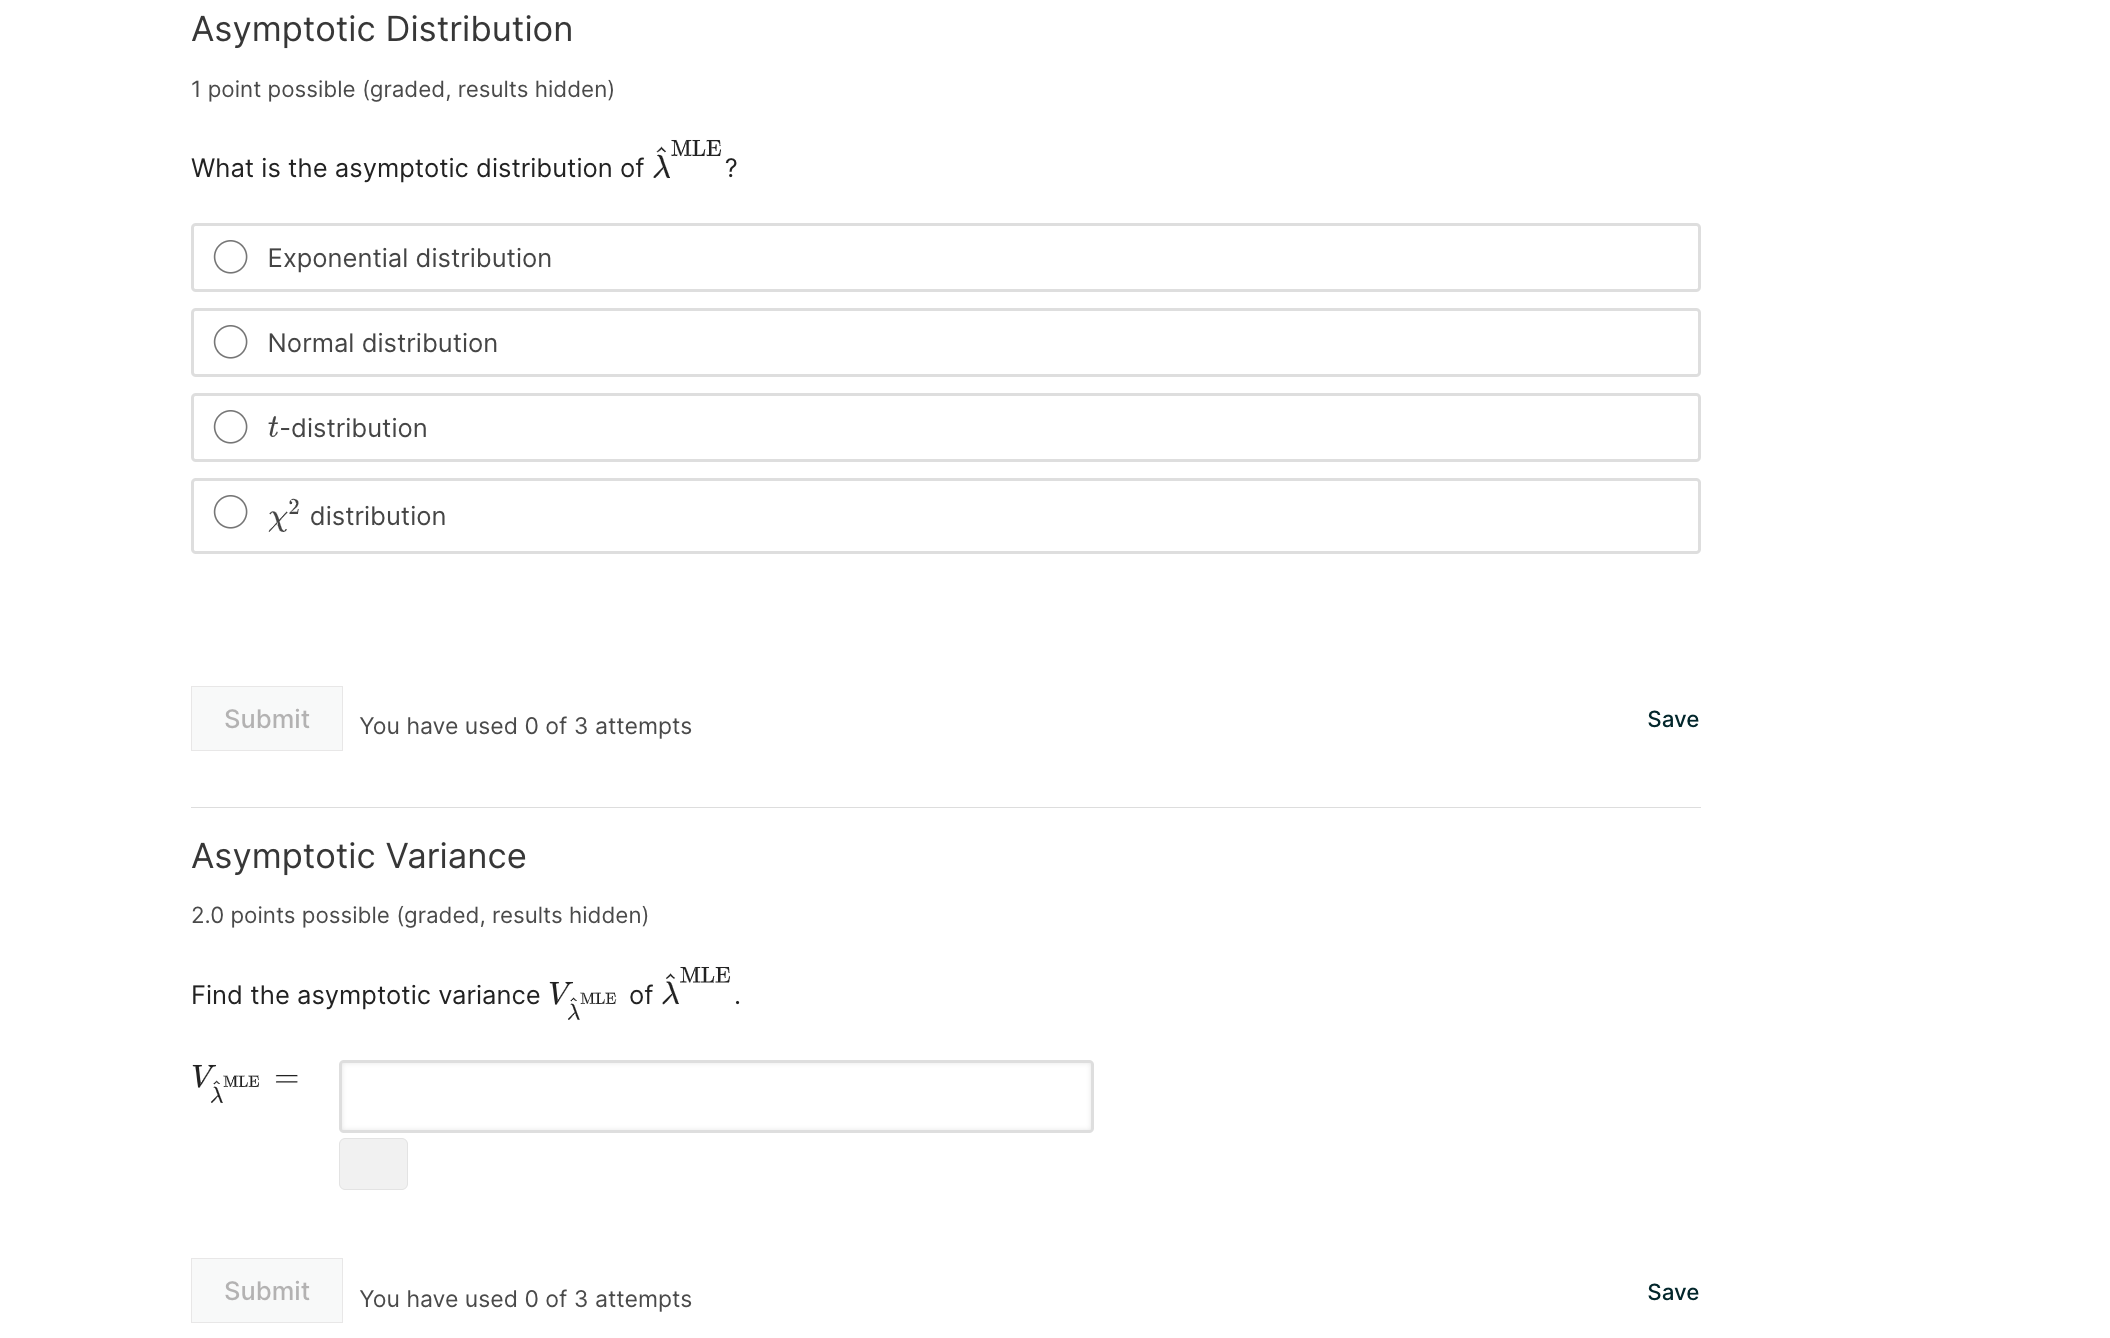The width and height of the screenshot is (2110, 1338).
Task: Click attempts counter under Asymptotic Variance
Action: click(x=525, y=1299)
